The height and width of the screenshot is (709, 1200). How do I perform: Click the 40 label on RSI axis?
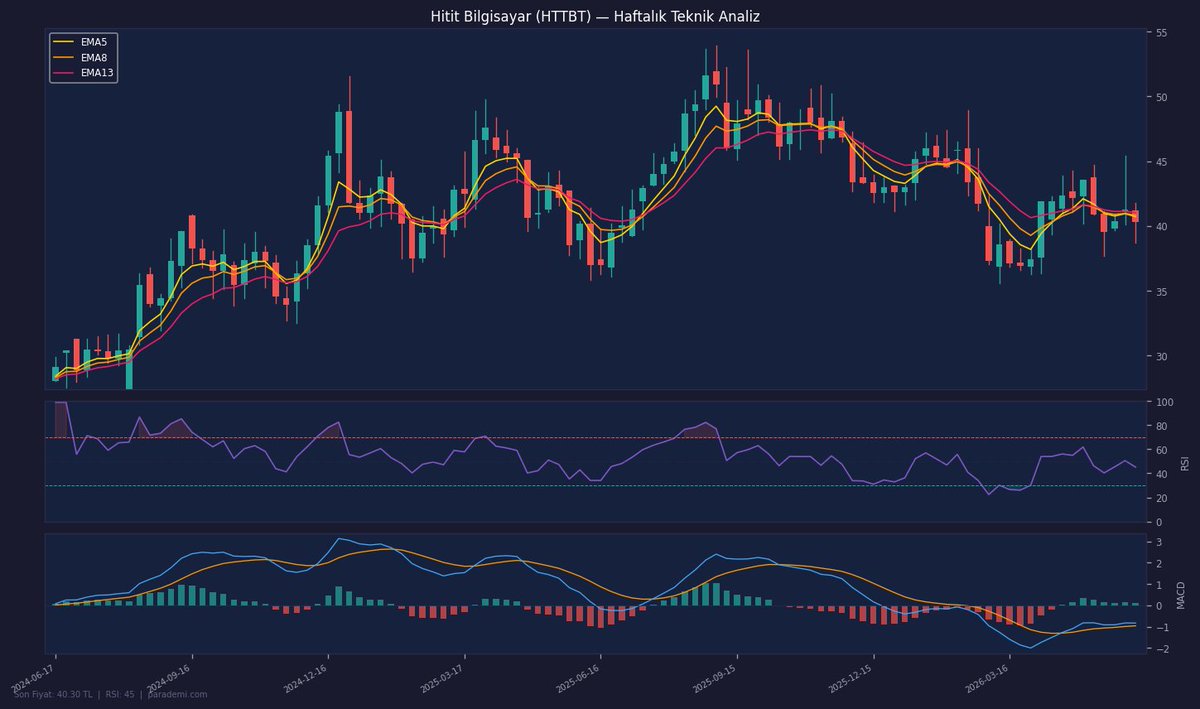click(x=1162, y=474)
